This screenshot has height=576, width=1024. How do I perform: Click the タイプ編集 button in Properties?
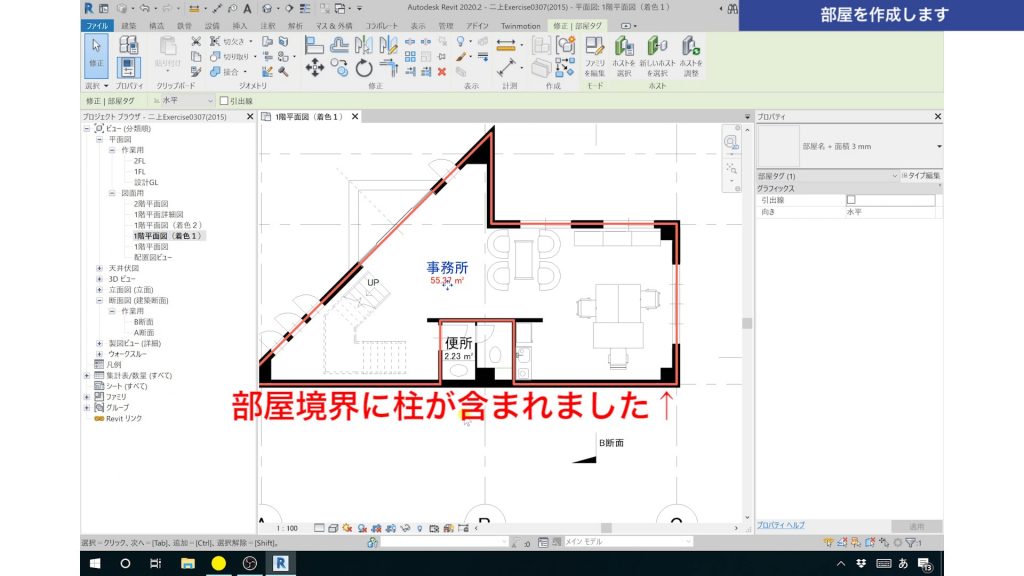click(923, 175)
